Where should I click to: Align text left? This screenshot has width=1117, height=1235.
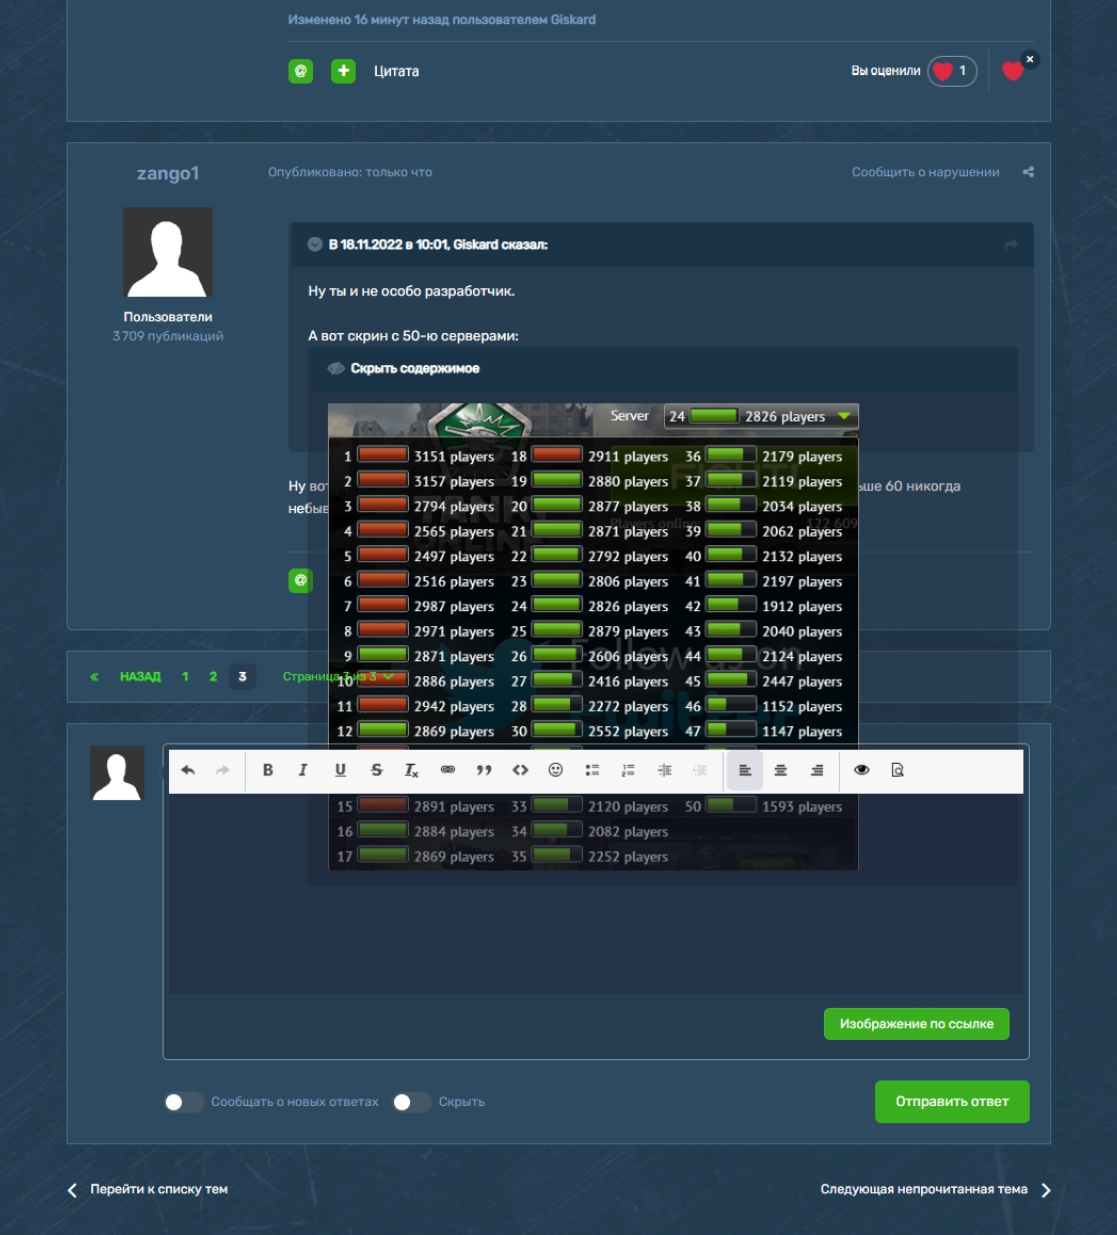click(x=745, y=770)
